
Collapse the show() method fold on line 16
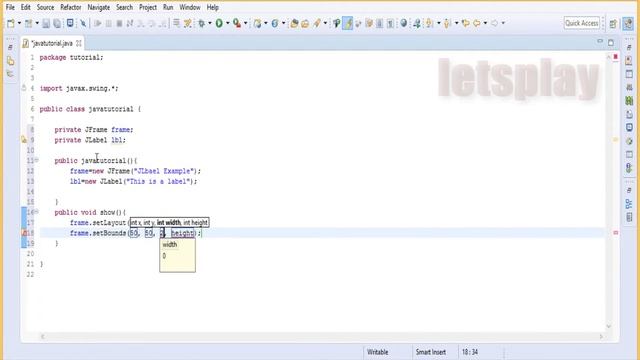pyautogui.click(x=36, y=211)
